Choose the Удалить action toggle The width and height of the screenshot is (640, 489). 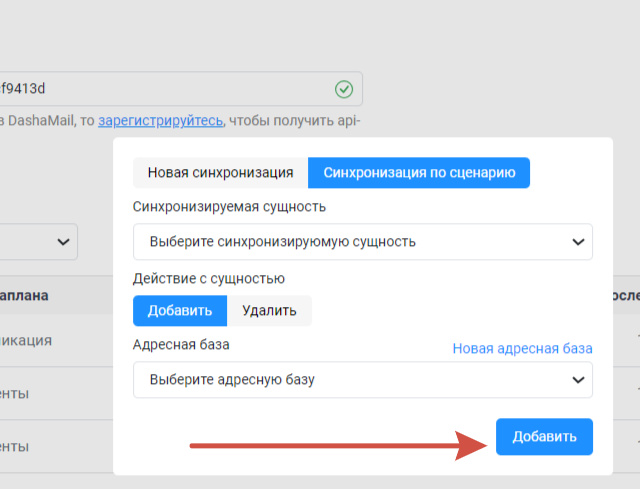click(269, 311)
